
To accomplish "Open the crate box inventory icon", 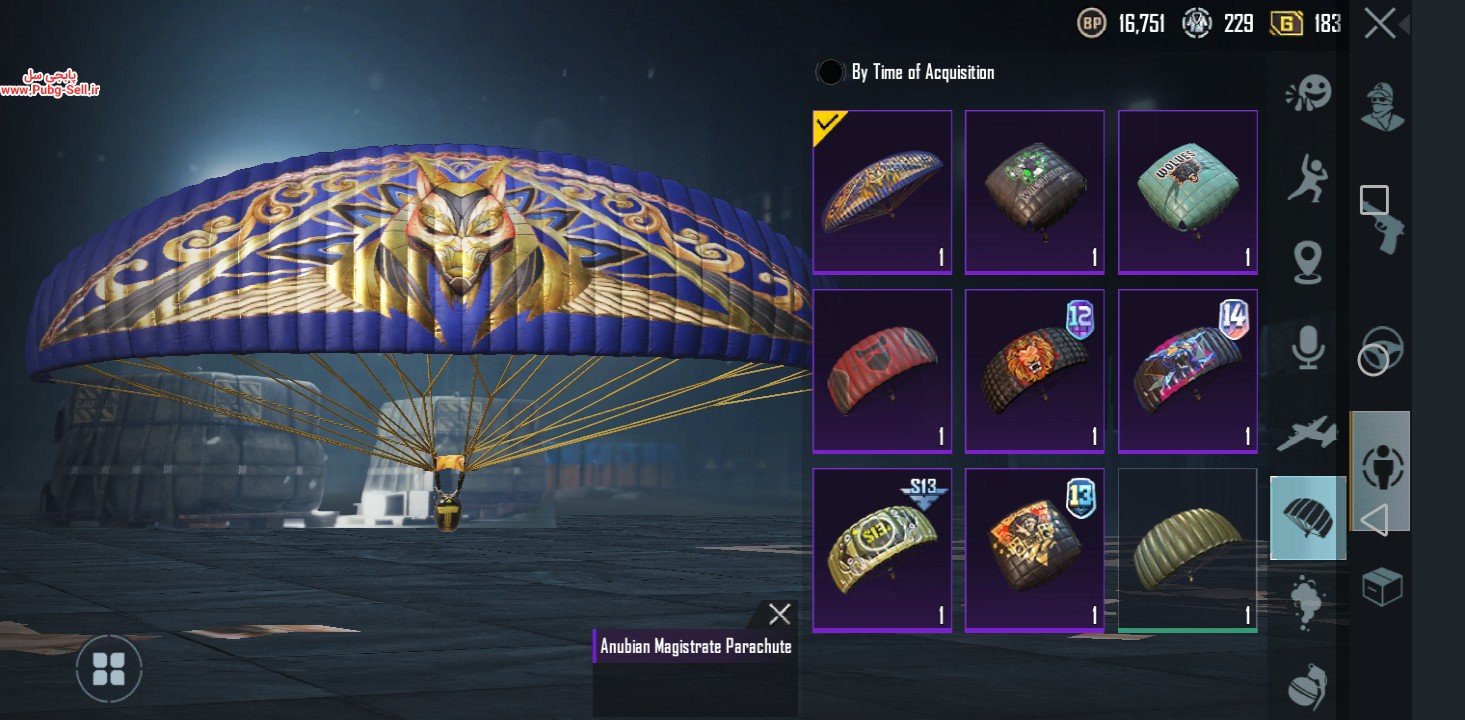I will click(x=1382, y=586).
